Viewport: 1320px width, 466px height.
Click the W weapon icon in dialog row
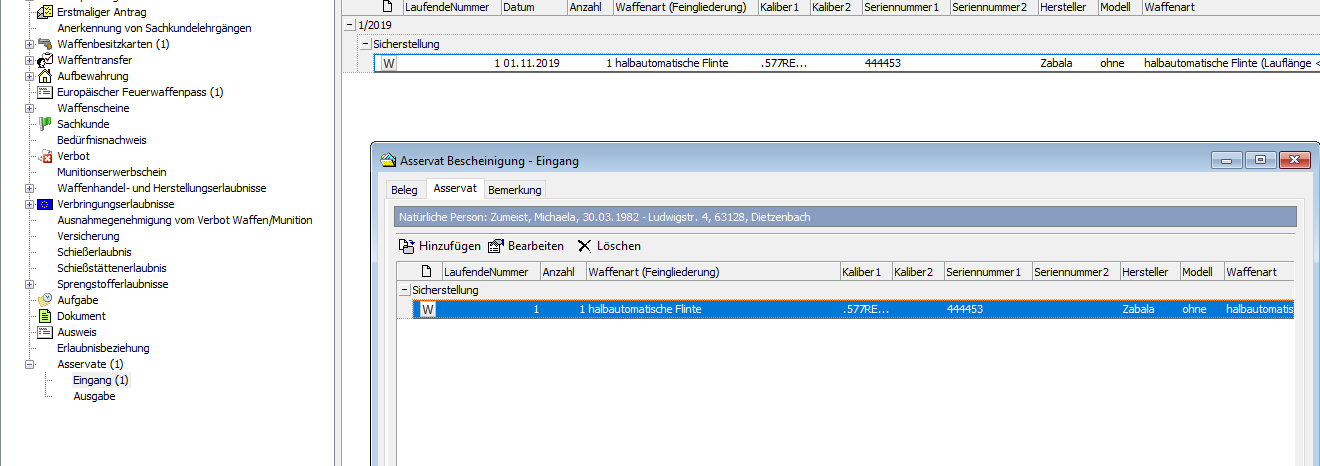click(428, 310)
